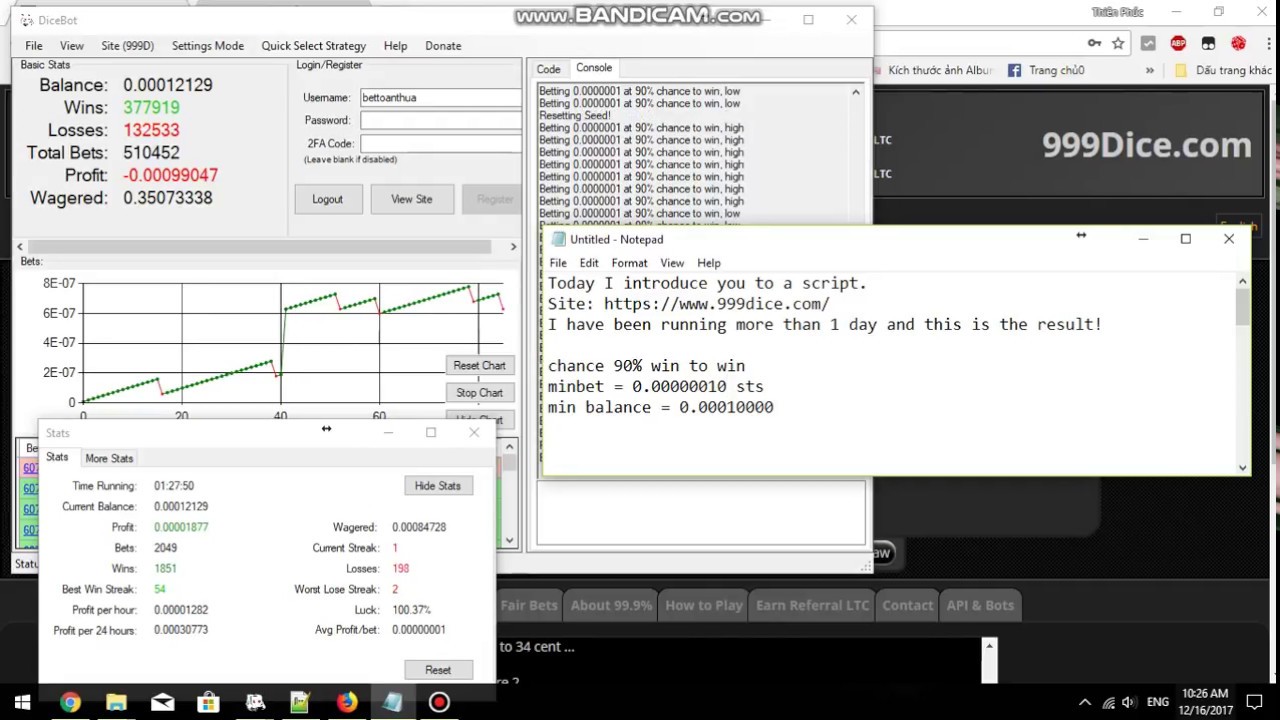Viewport: 1280px width, 720px height.
Task: Show hidden system tray icons
Action: tap(1085, 702)
